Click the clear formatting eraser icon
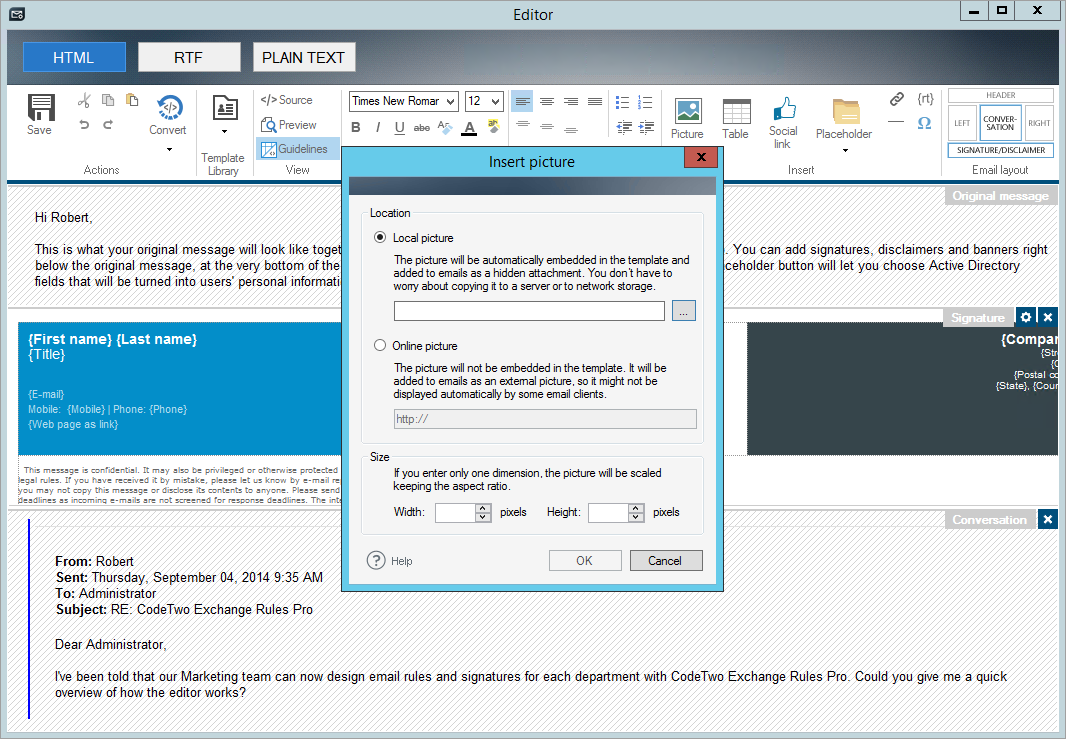Screen dimensions: 1066x739 pos(445,127)
